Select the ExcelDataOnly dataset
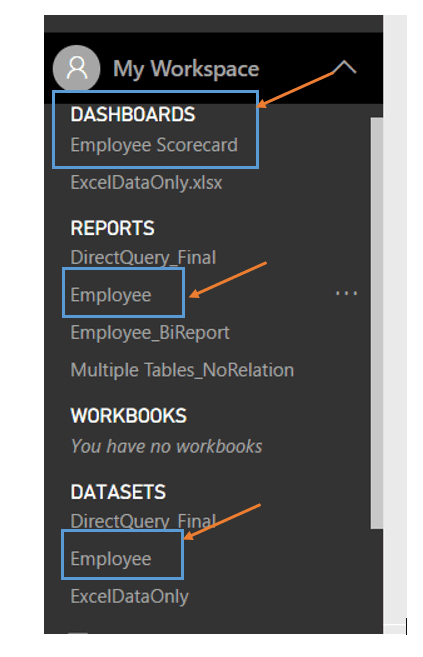 tap(129, 597)
